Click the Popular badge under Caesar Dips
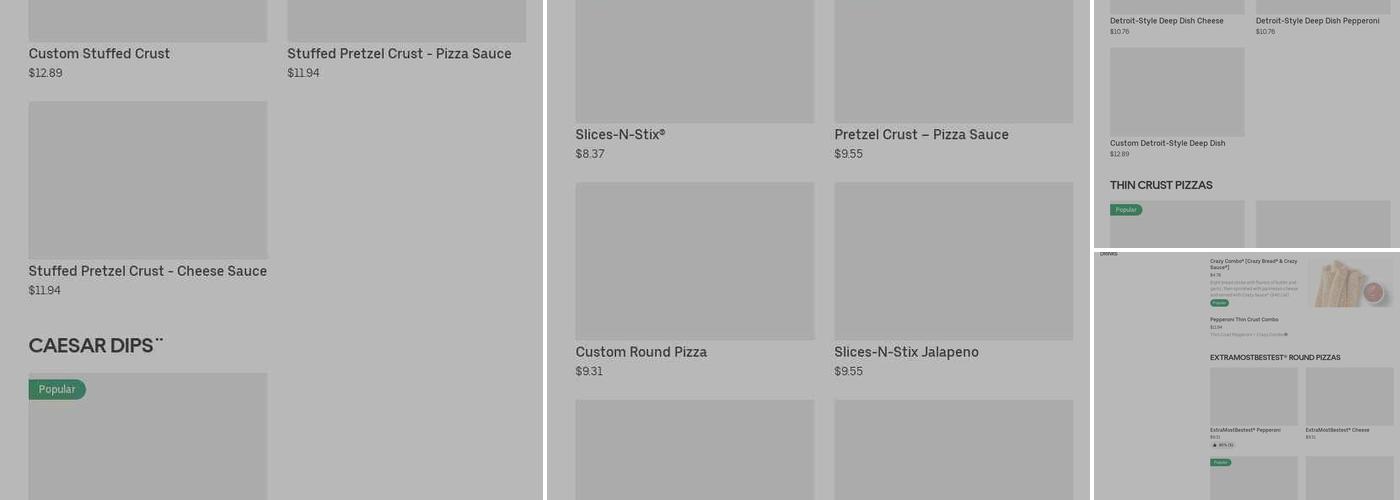The image size is (1400, 500). coord(57,390)
